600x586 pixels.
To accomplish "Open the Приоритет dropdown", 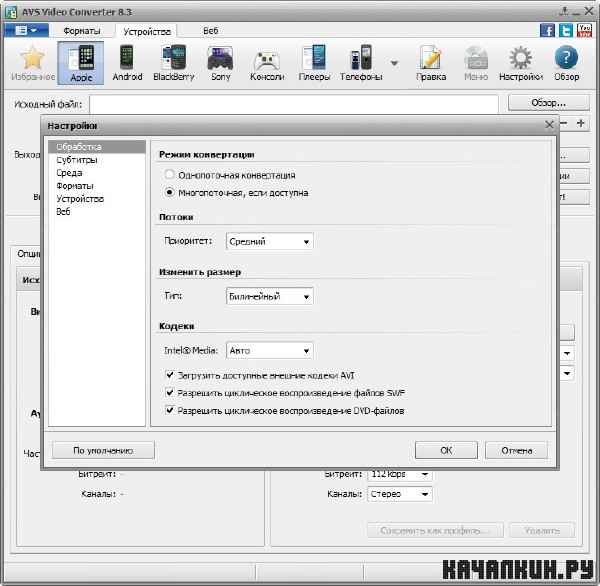I will point(270,242).
